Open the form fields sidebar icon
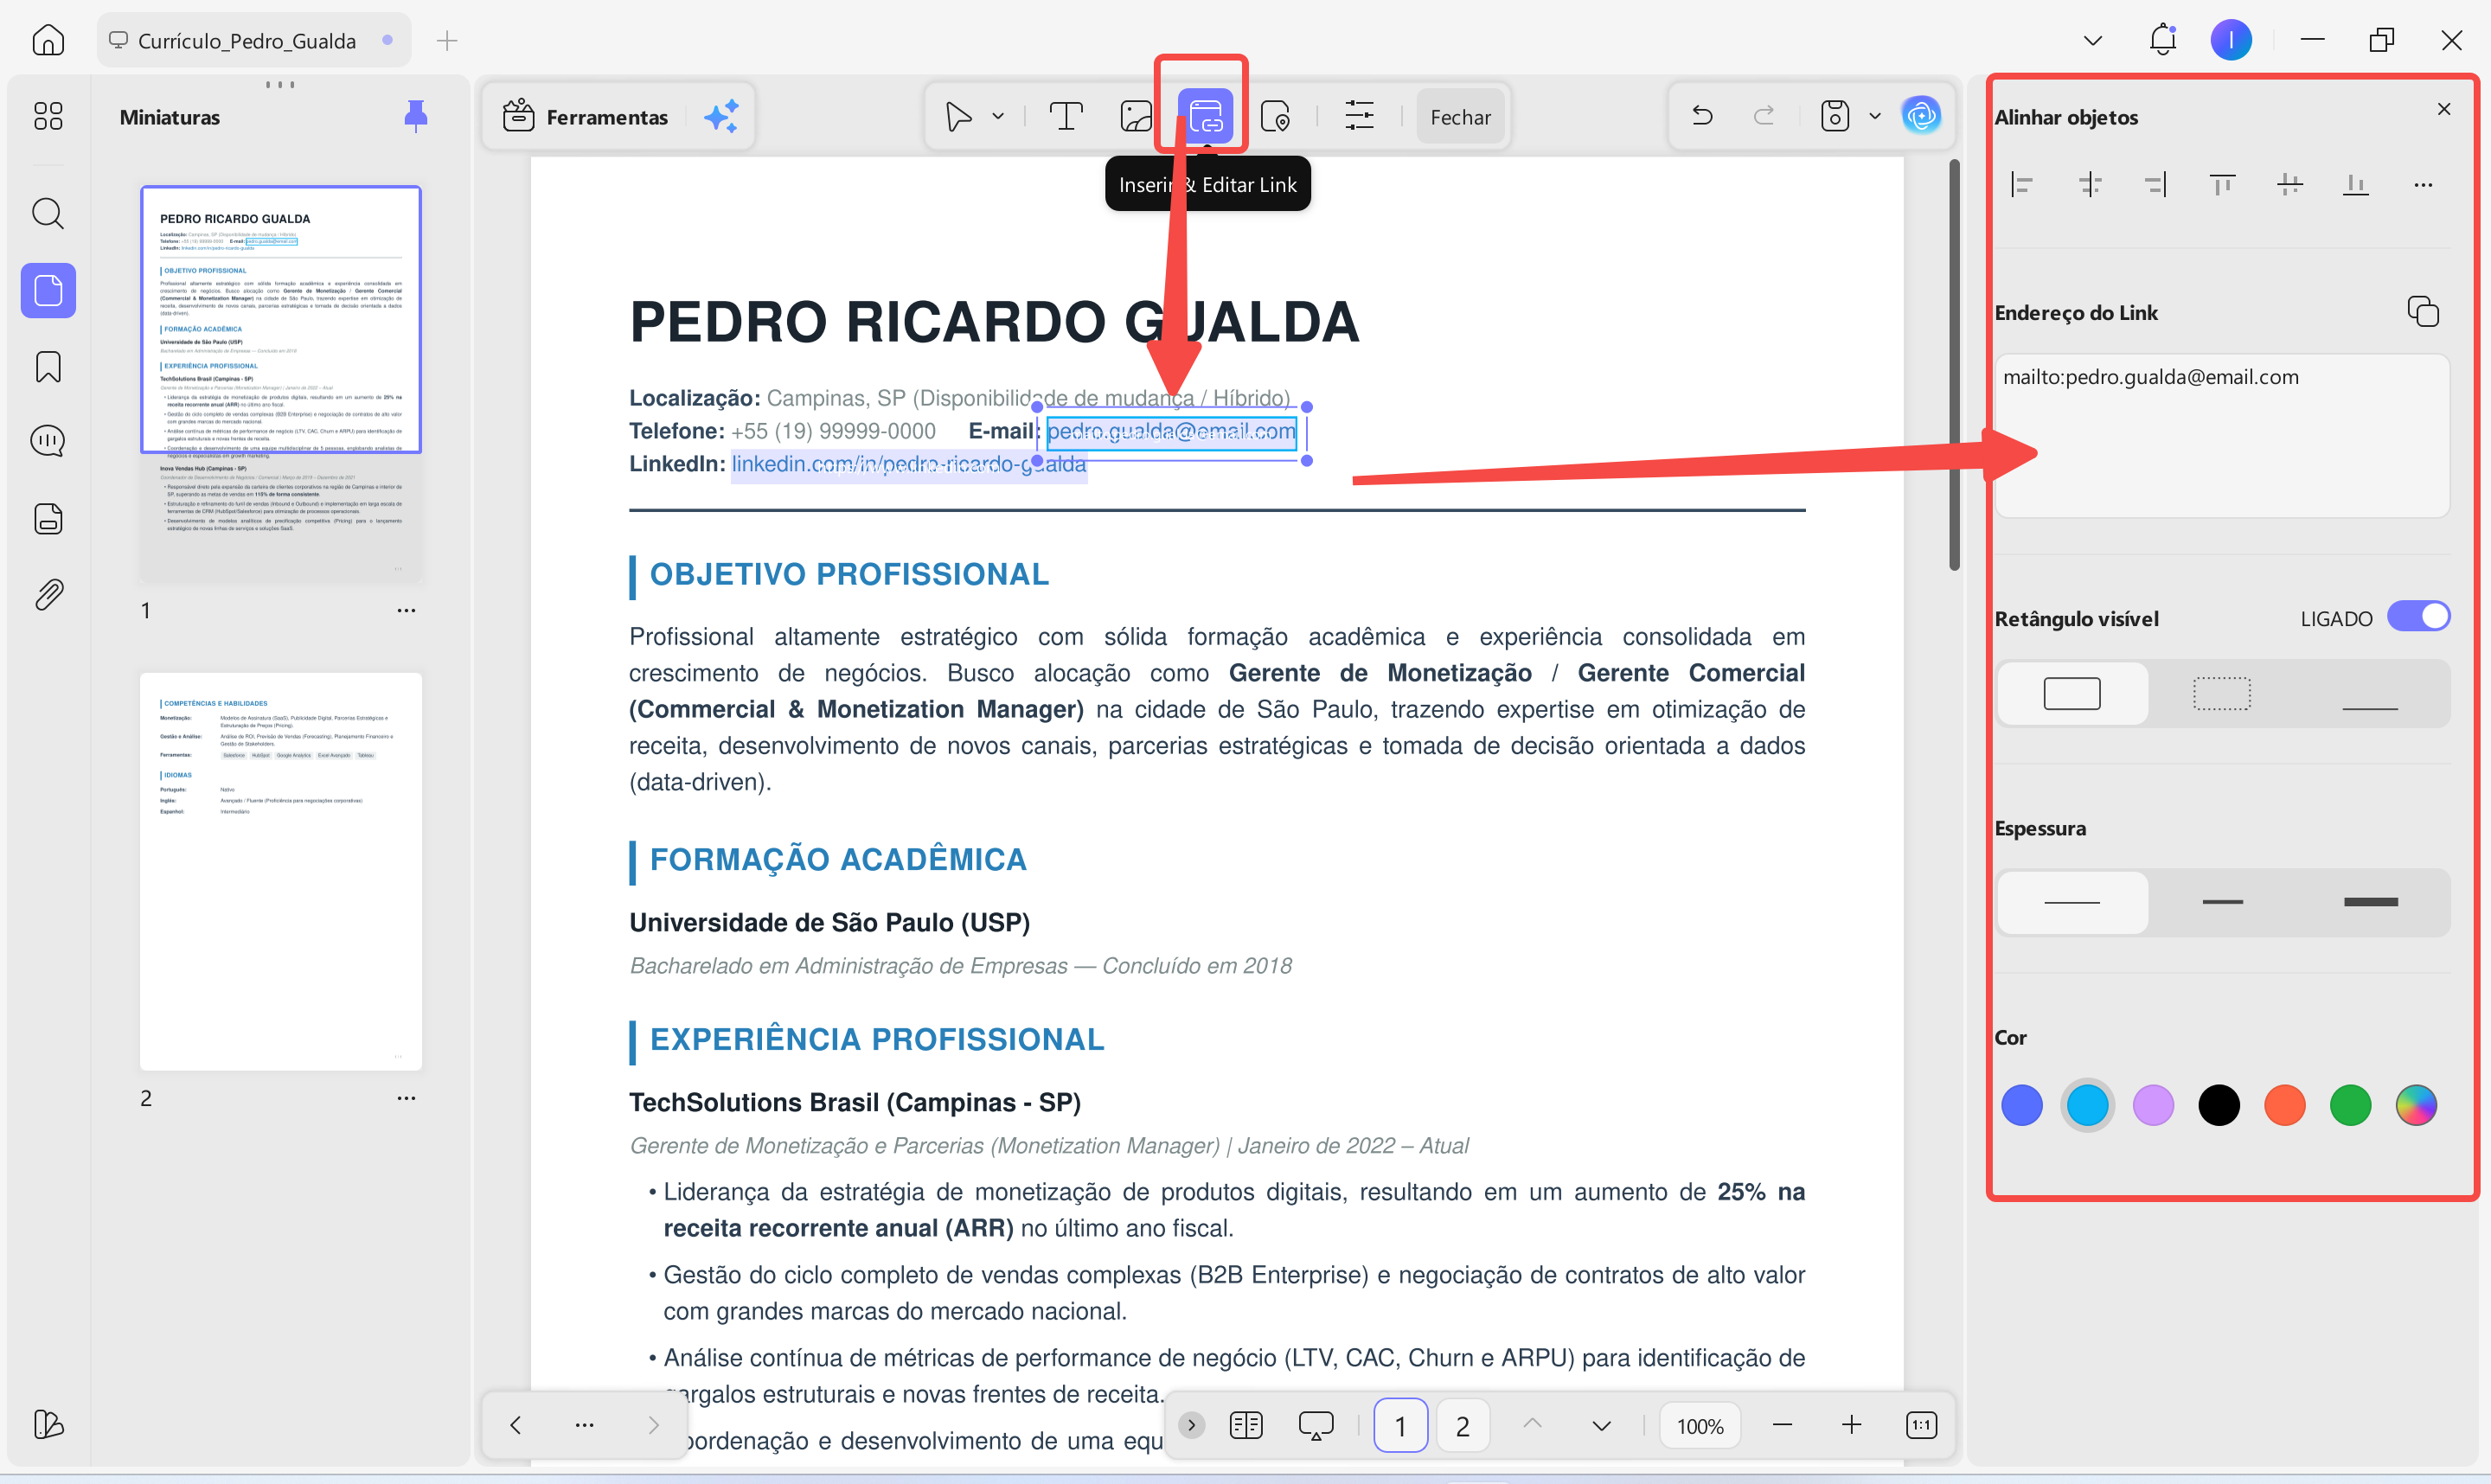2491x1484 pixels. point(48,519)
